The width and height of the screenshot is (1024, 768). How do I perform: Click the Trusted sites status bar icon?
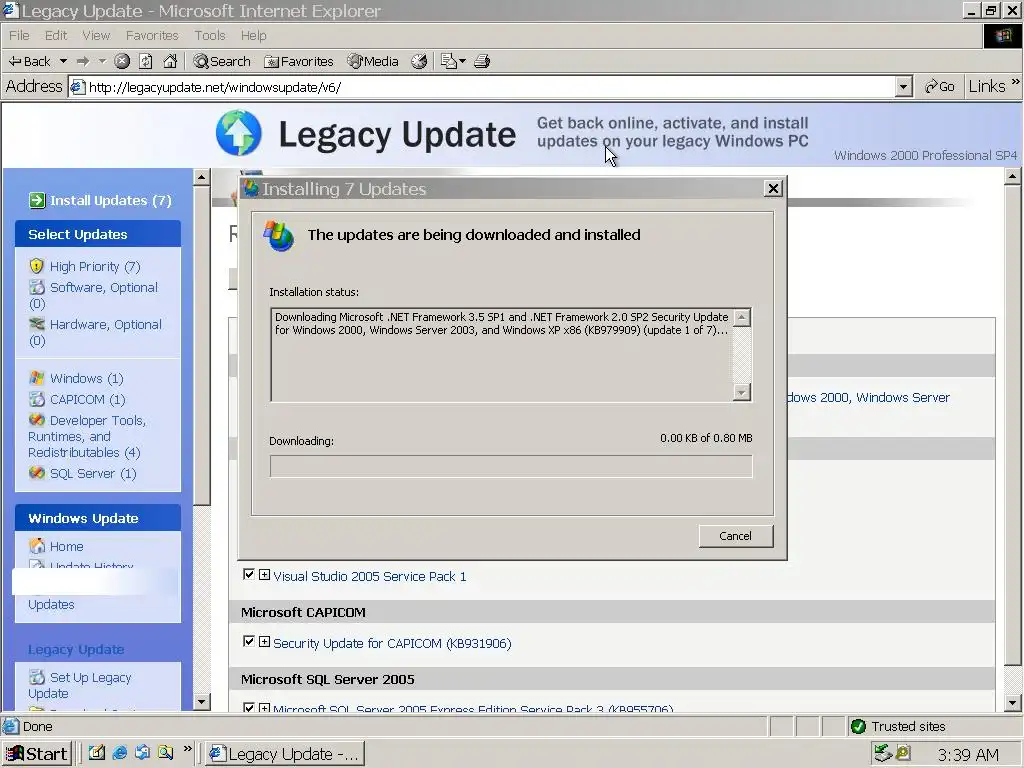tap(858, 726)
